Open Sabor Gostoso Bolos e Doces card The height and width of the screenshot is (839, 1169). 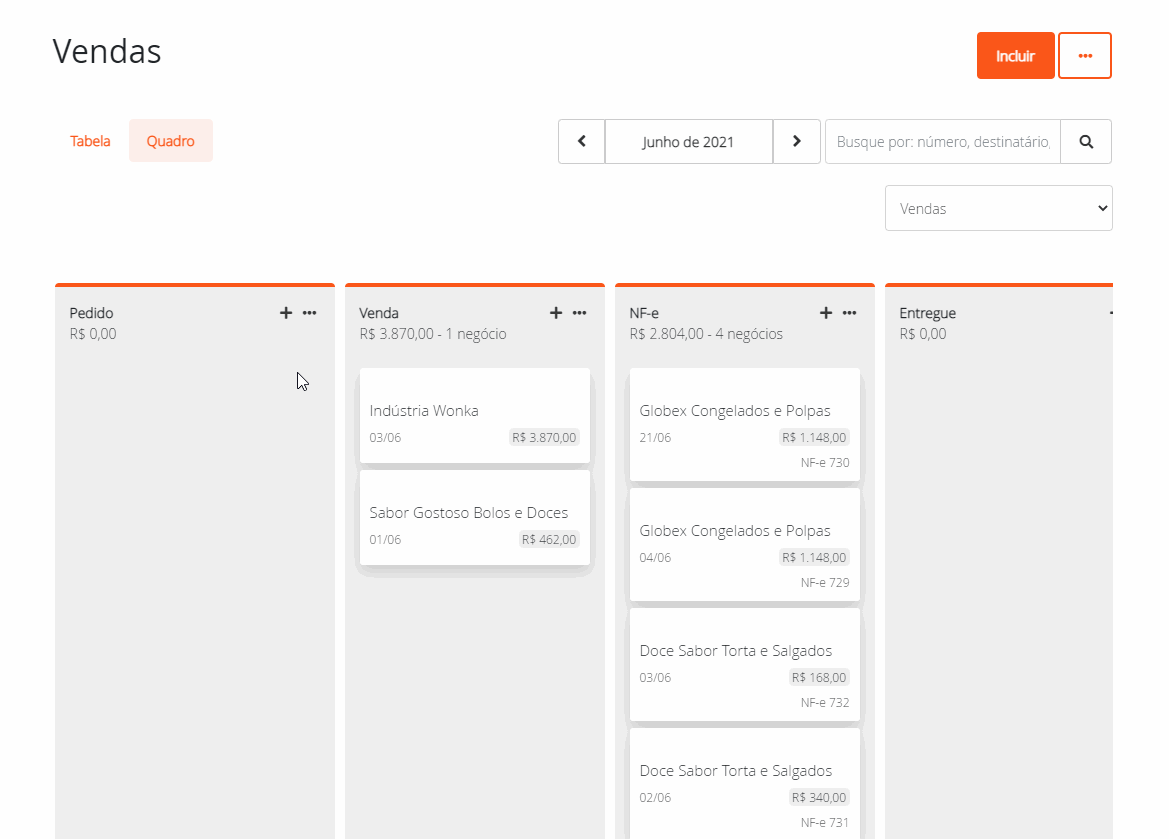click(x=474, y=518)
